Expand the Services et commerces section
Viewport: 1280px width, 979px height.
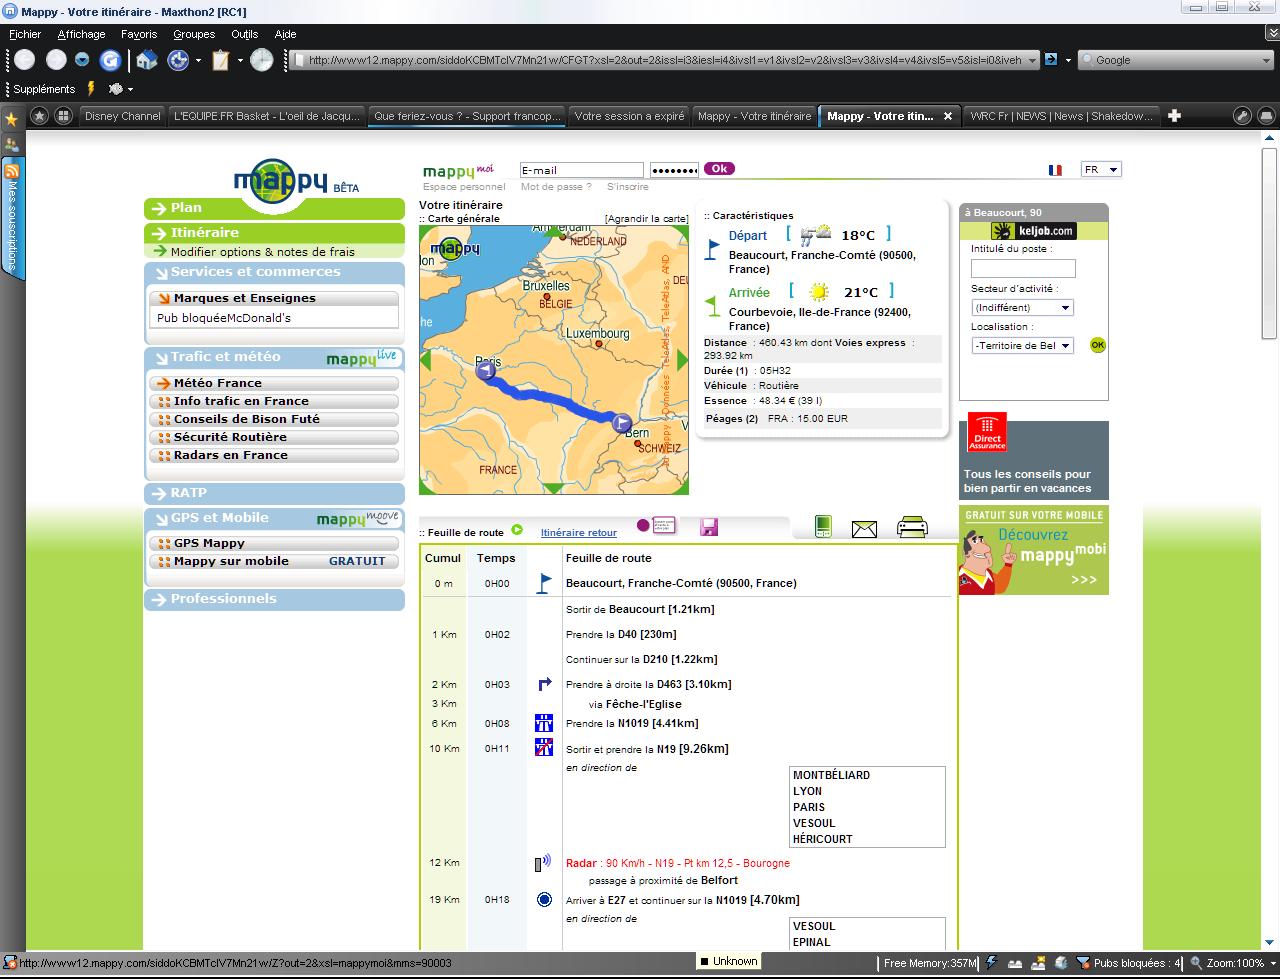(274, 272)
